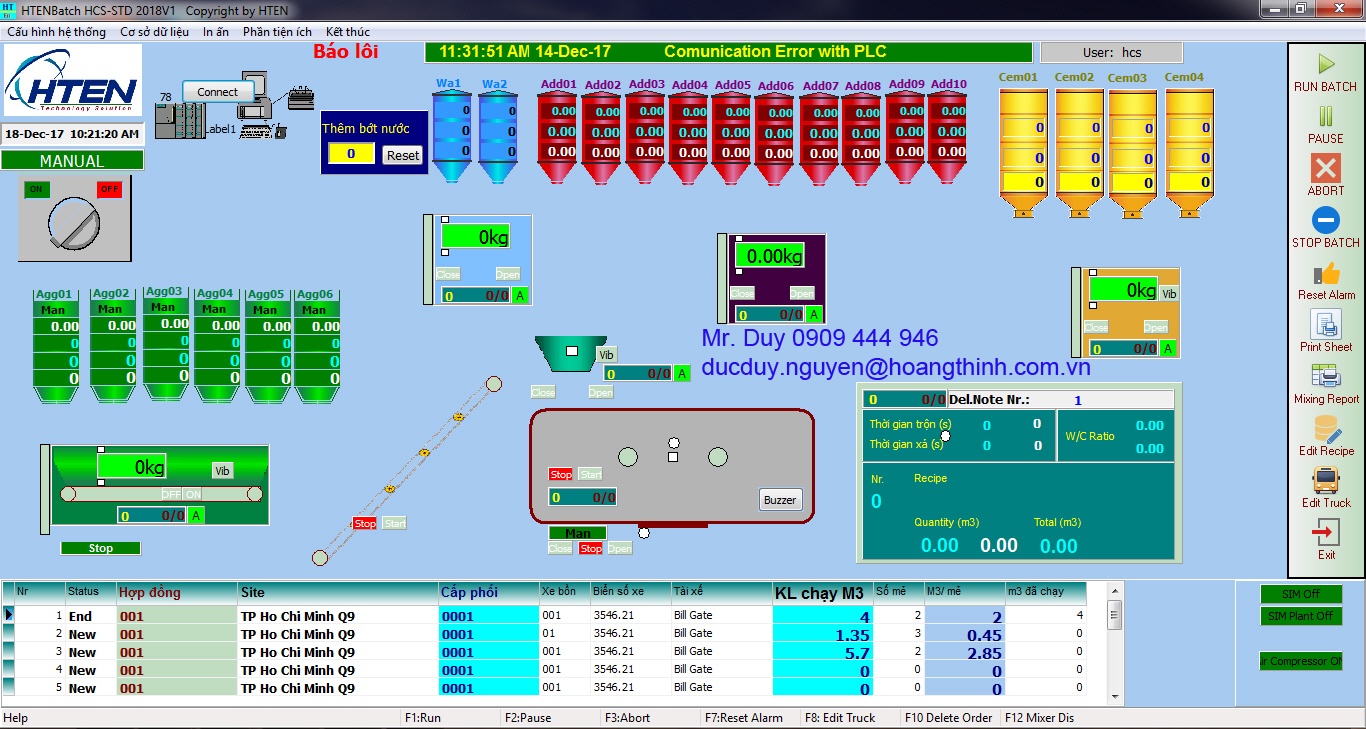Select the Add05 additive silo
Image resolution: width=1366 pixels, height=729 pixels.
click(x=732, y=138)
